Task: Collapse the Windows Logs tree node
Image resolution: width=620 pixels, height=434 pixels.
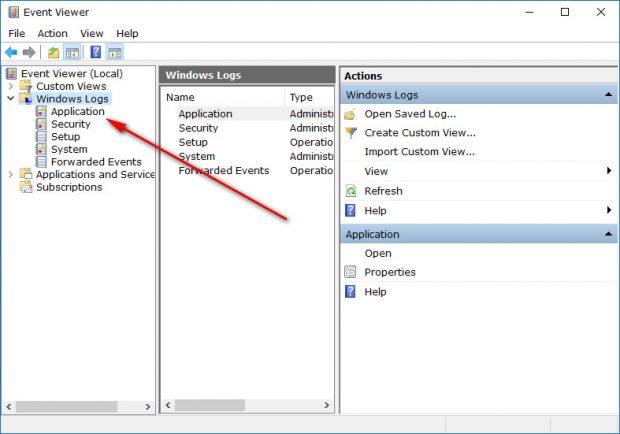Action: click(x=11, y=98)
